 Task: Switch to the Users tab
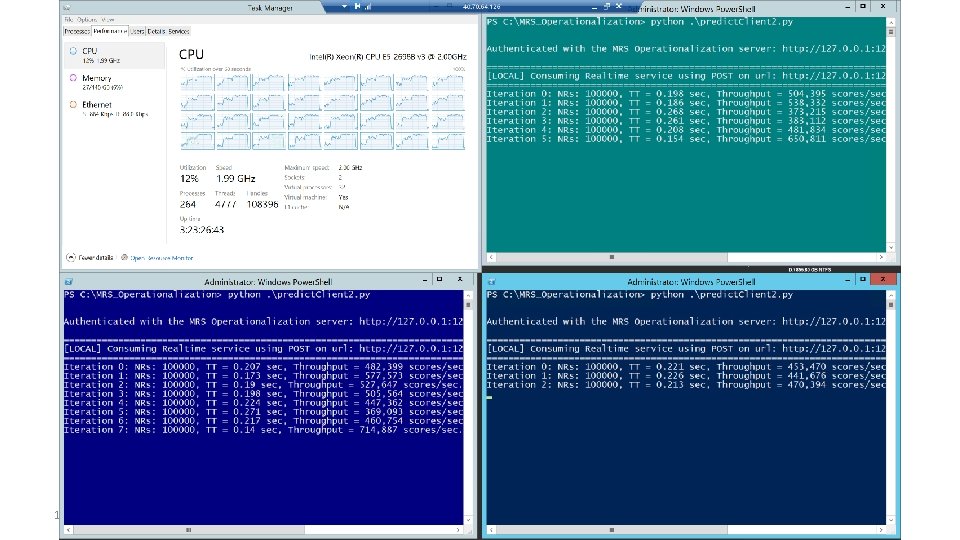(x=137, y=31)
